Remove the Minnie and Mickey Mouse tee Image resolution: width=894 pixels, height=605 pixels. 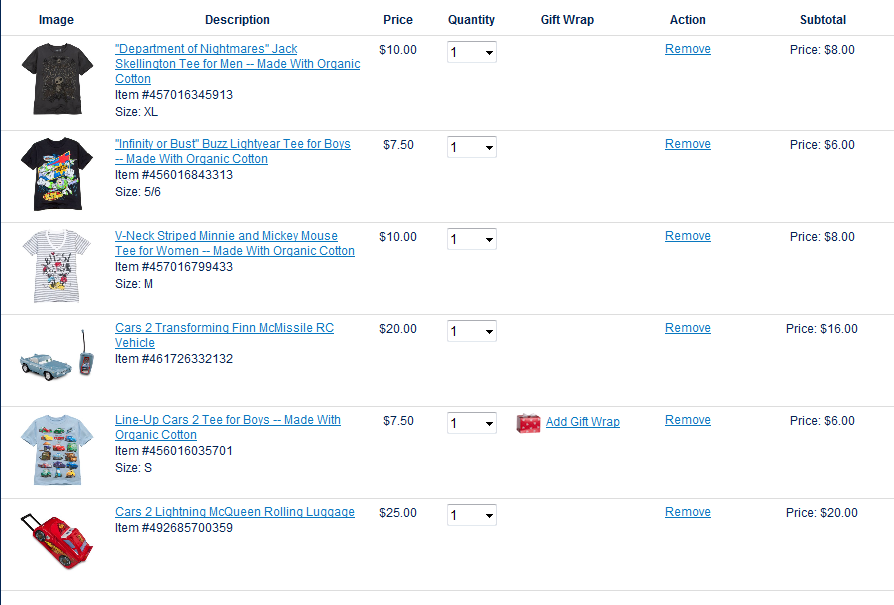coord(688,236)
